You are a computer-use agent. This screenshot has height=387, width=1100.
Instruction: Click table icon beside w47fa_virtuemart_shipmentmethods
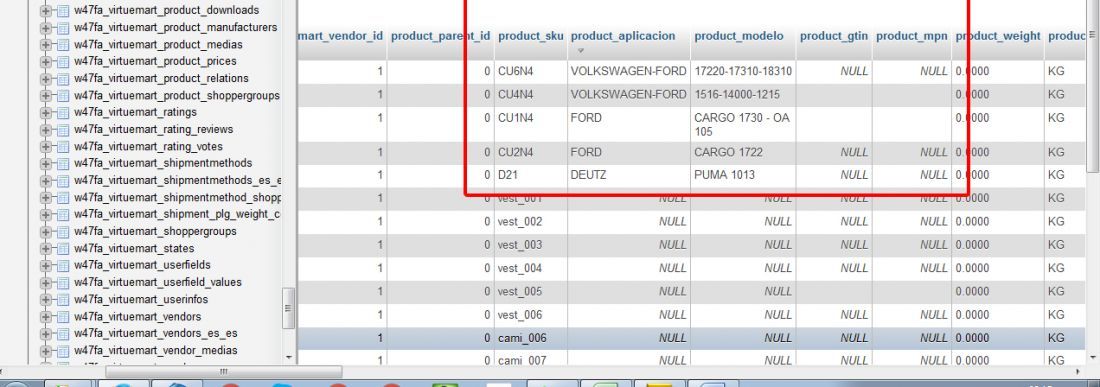[x=62, y=163]
